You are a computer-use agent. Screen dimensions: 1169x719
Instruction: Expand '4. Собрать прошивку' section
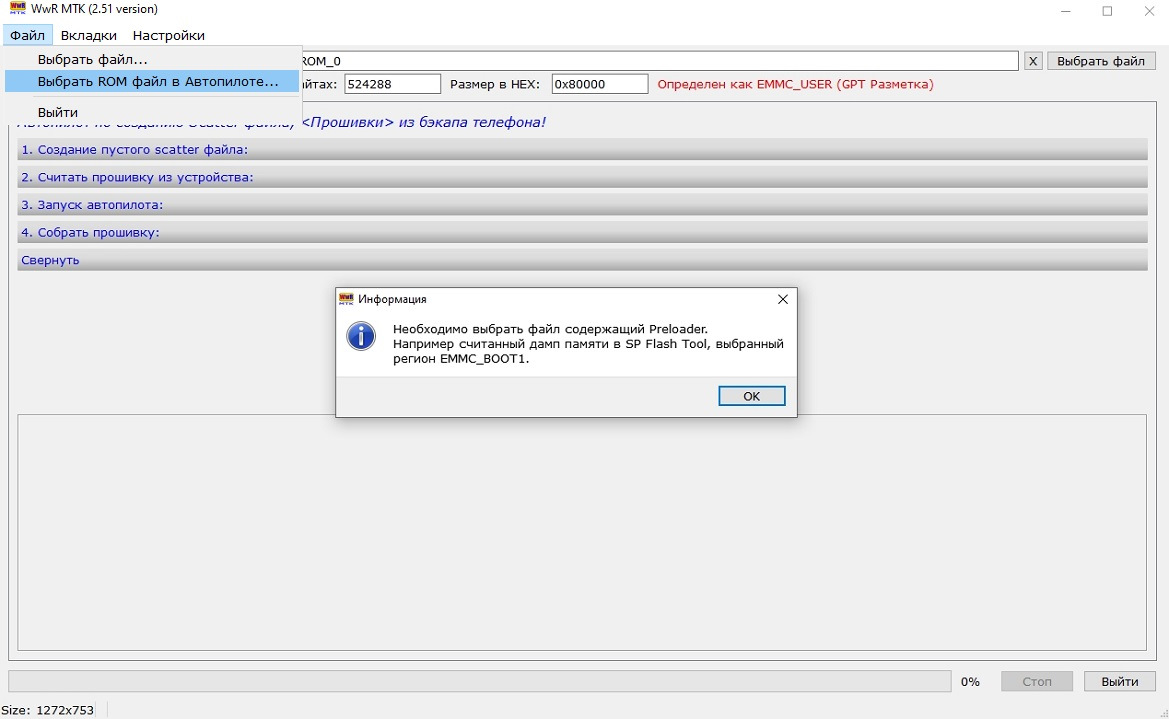(582, 232)
